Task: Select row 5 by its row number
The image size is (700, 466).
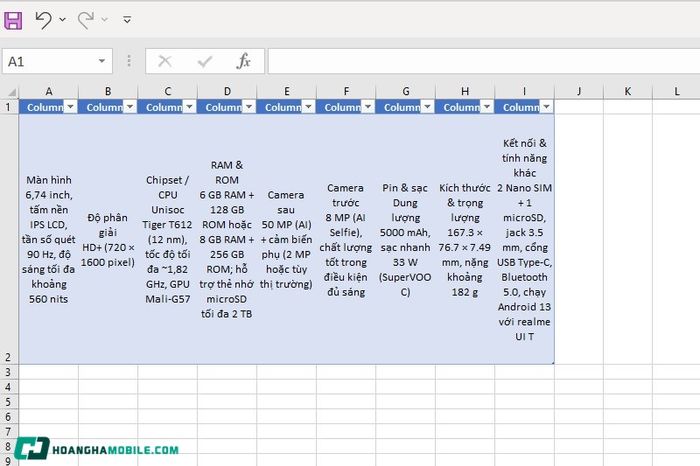Action: tap(8, 402)
